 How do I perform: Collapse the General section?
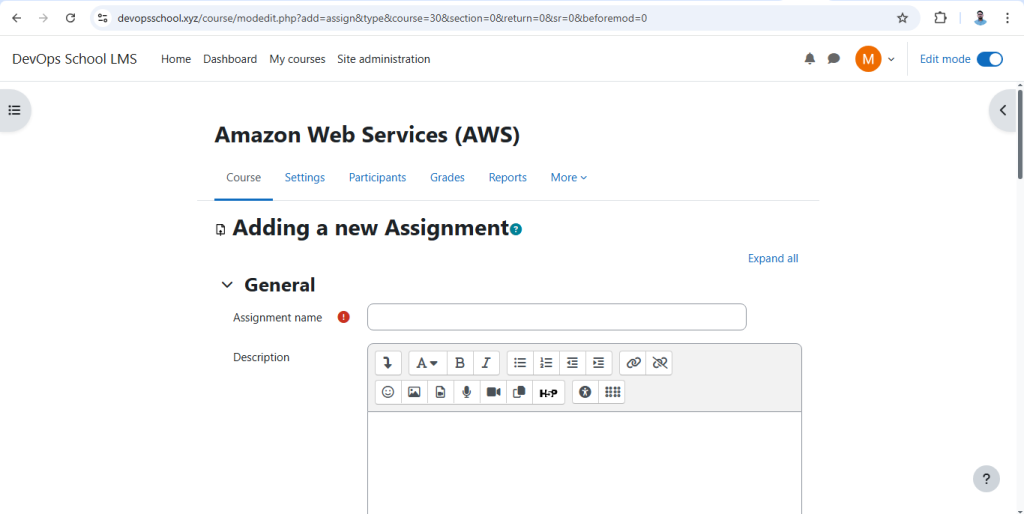(227, 285)
